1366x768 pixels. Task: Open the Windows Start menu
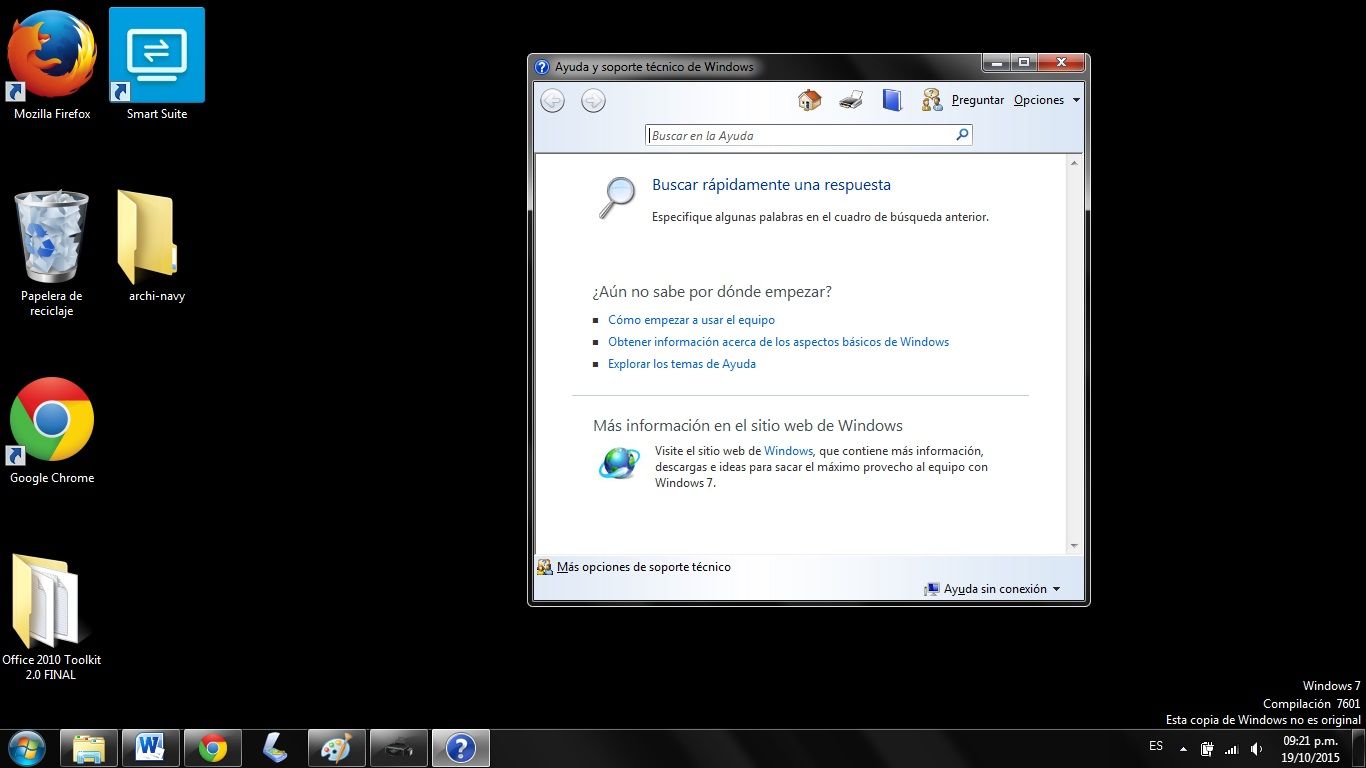point(27,748)
